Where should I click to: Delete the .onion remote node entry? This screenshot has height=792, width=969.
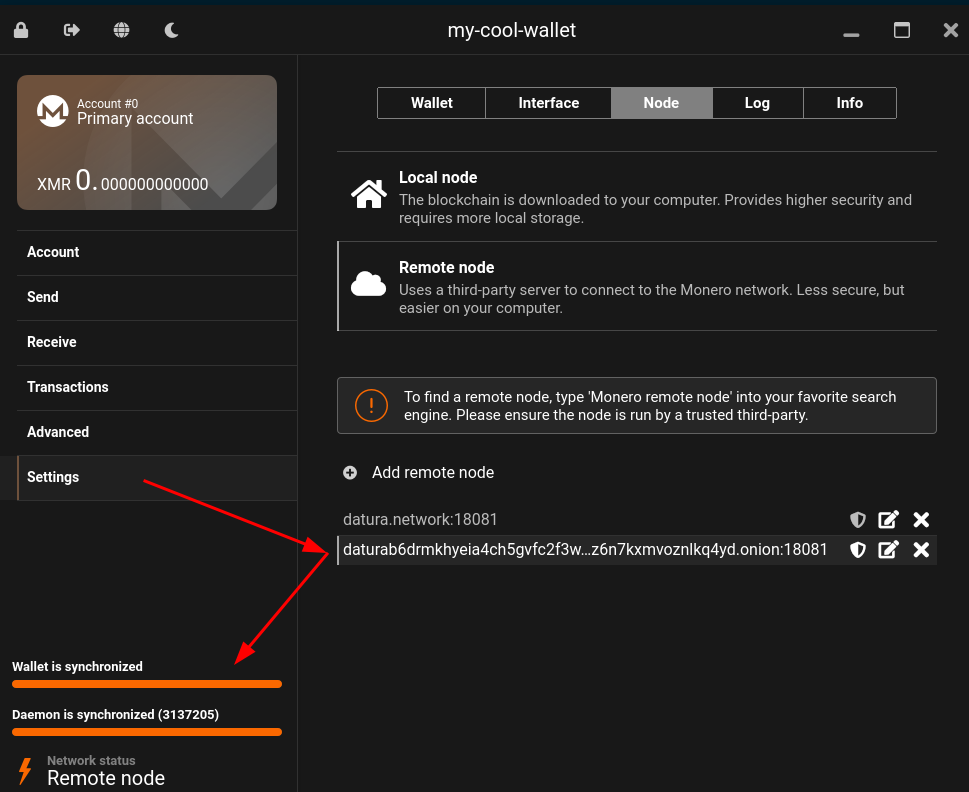(x=921, y=550)
